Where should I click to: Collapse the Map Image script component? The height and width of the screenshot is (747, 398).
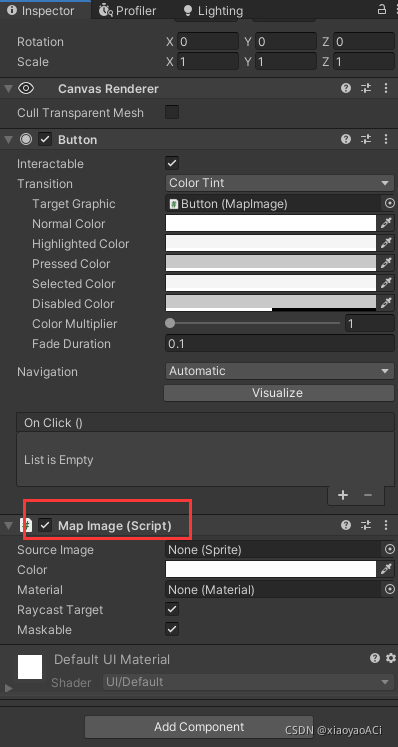(x=8, y=525)
